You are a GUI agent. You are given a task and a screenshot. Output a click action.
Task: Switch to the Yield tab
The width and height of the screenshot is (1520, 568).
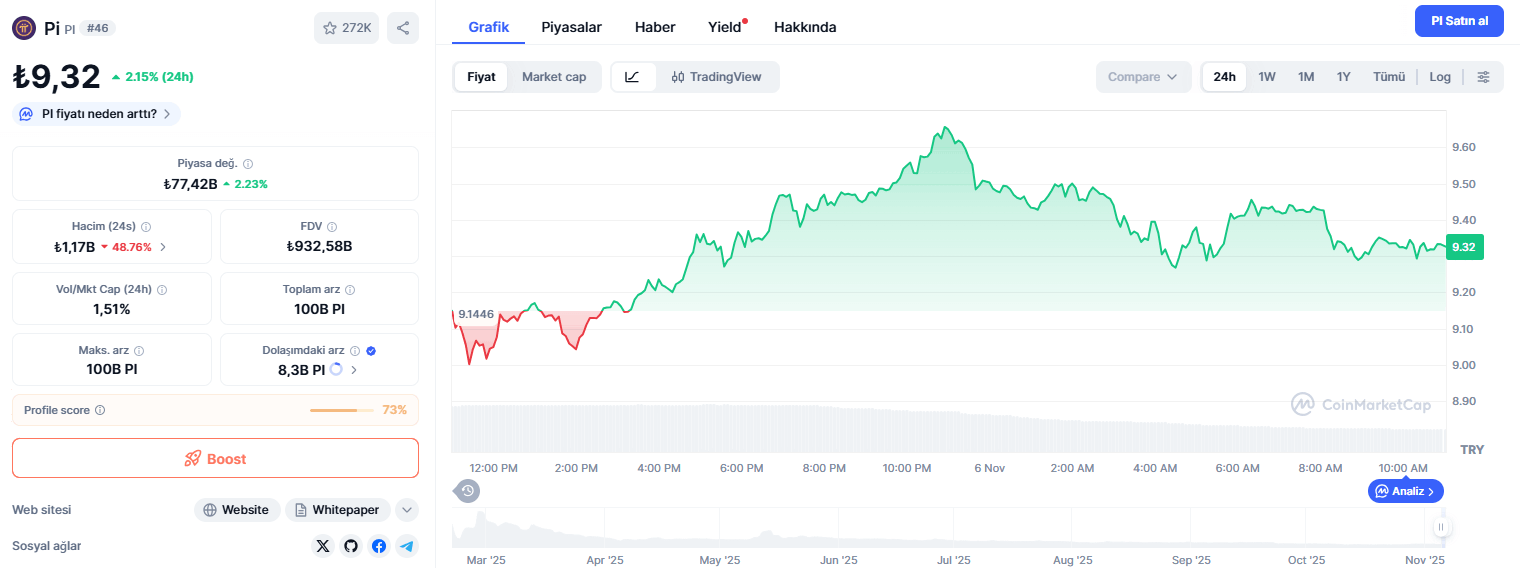(x=725, y=27)
